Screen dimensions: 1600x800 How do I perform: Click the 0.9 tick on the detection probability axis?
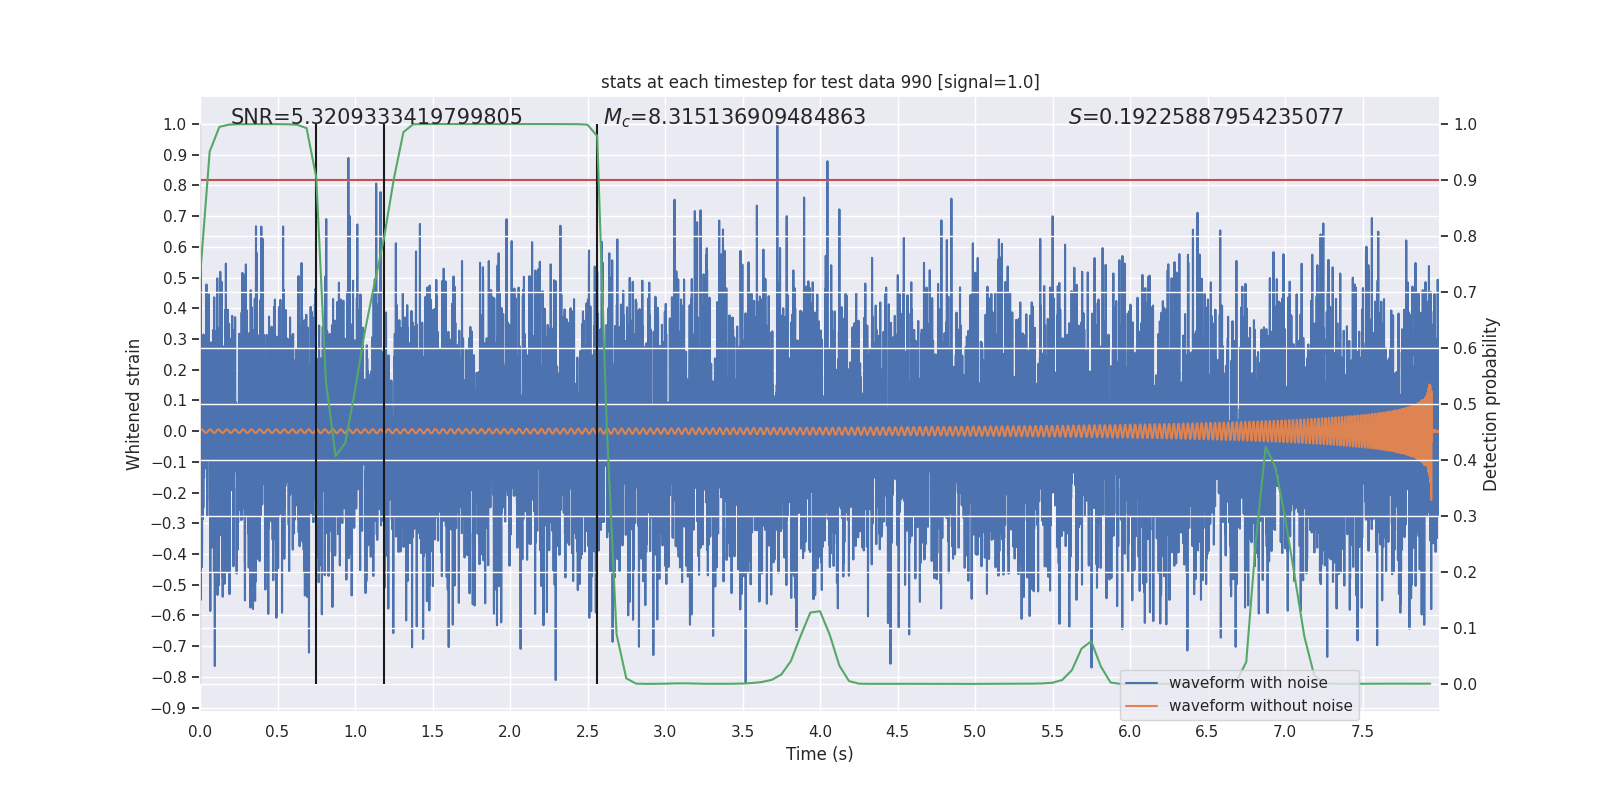click(x=1465, y=180)
